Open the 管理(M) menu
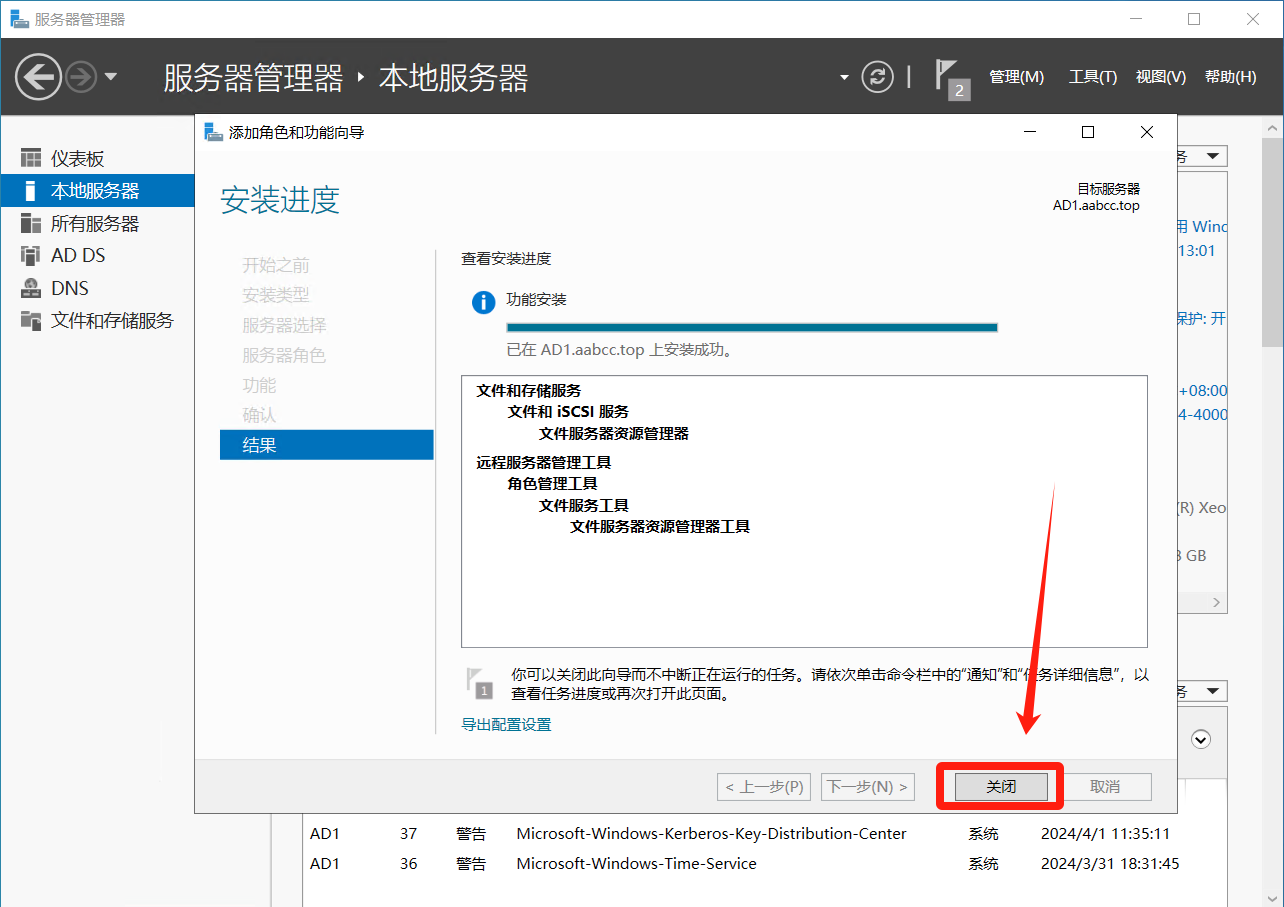The image size is (1284, 907). click(1016, 77)
